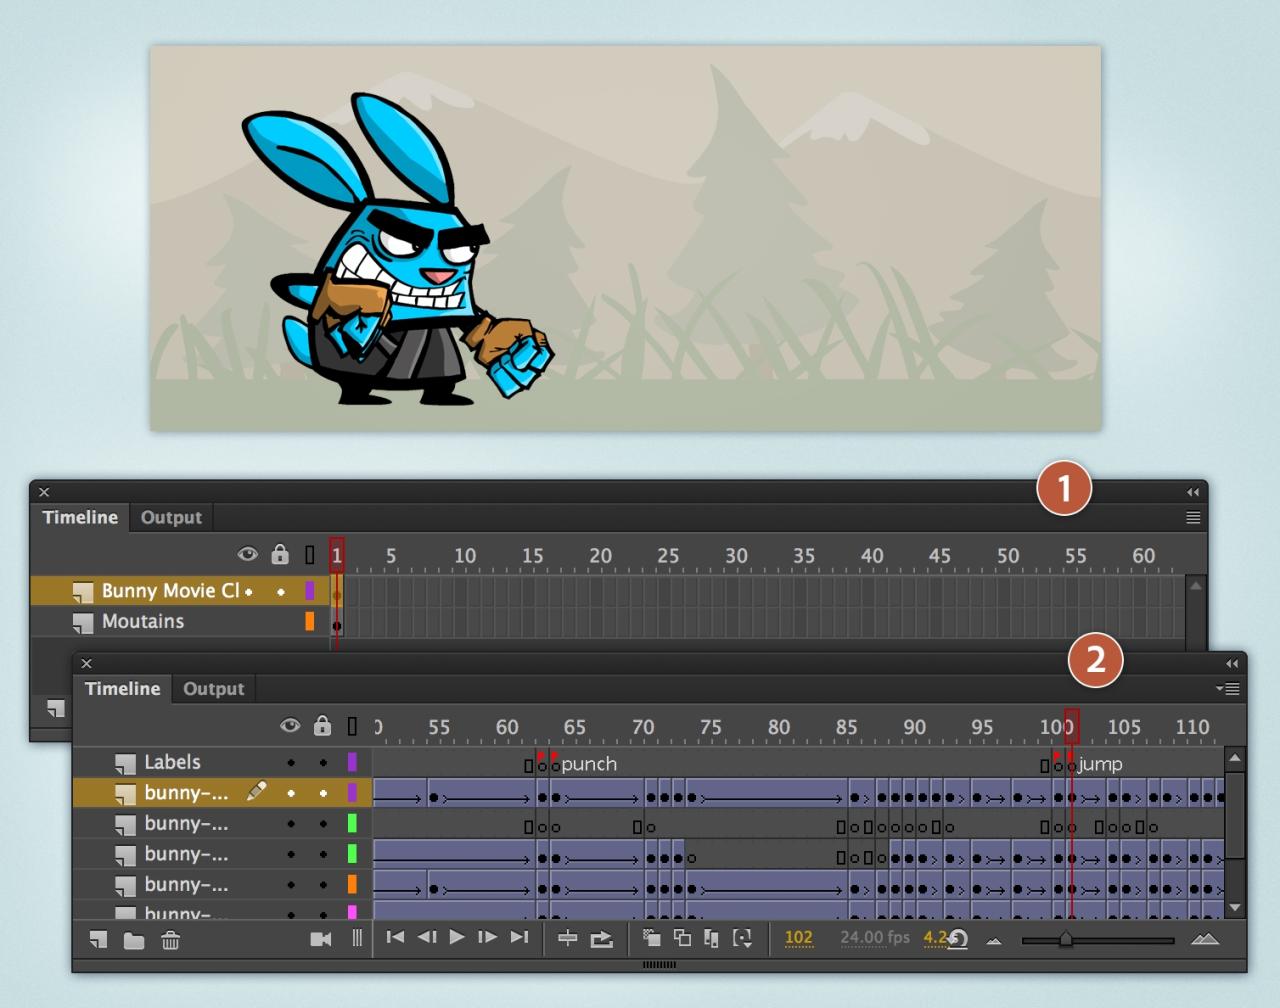
Task: Hide the bunny layer with the pencil icon
Action: 291,792
